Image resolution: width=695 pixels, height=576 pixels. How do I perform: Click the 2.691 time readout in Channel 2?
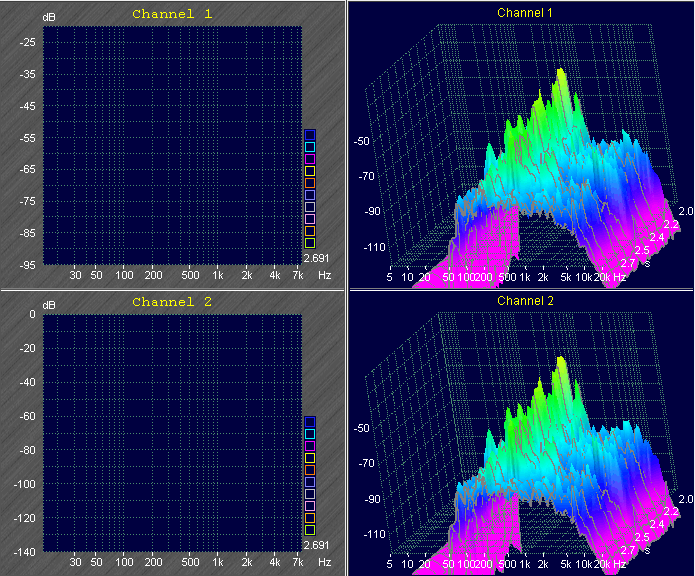coord(317,545)
